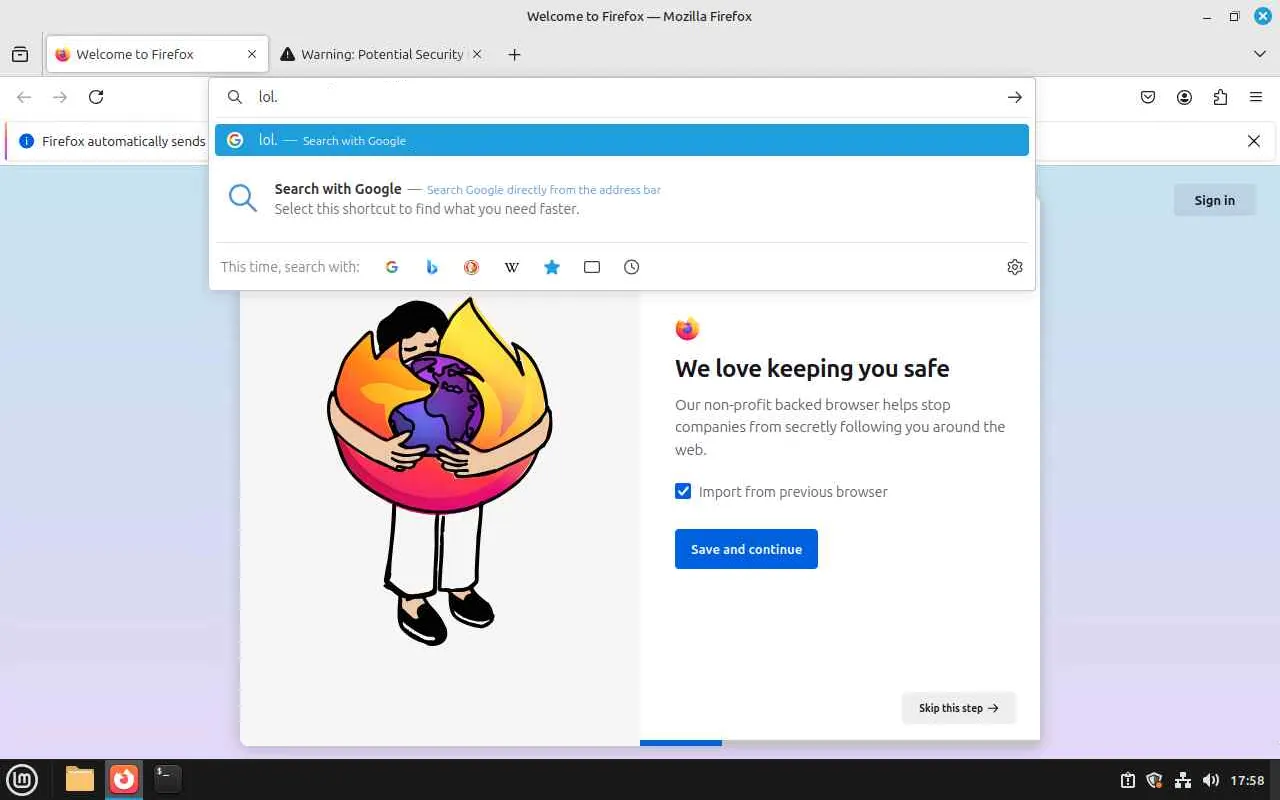Open the update manager tray icon
The width and height of the screenshot is (1280, 800).
pyautogui.click(x=1127, y=780)
